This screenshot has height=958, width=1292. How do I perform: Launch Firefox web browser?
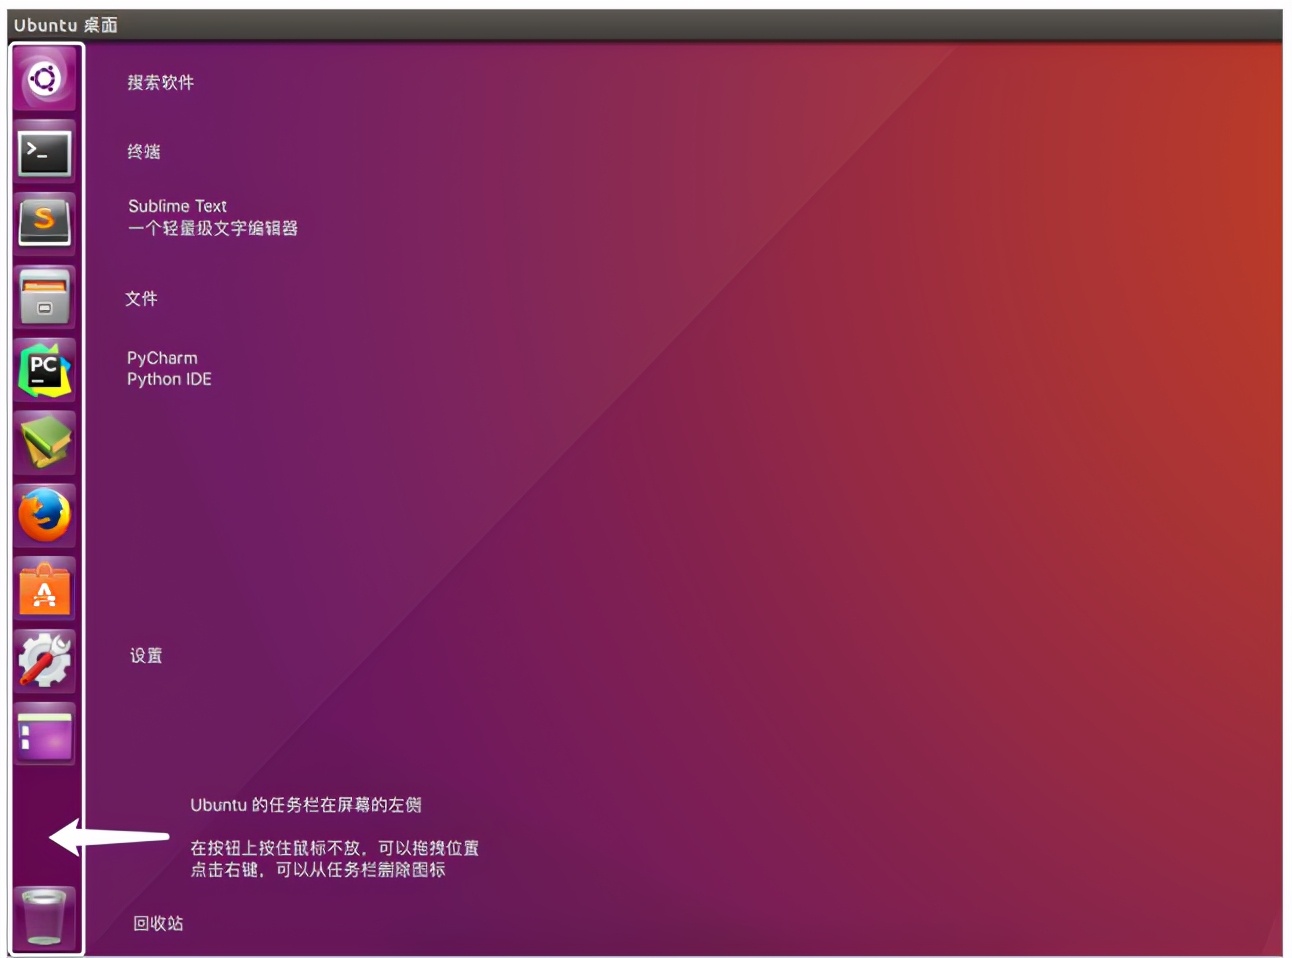pos(45,516)
